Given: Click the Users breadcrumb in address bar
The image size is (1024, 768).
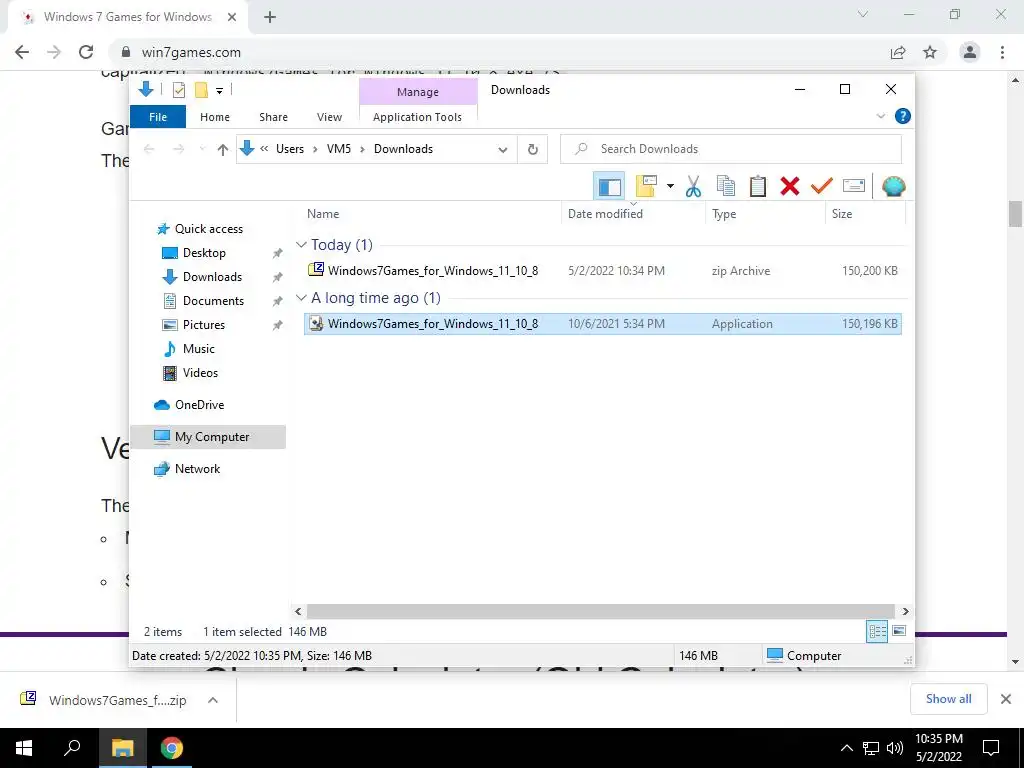Looking at the screenshot, I should (289, 149).
